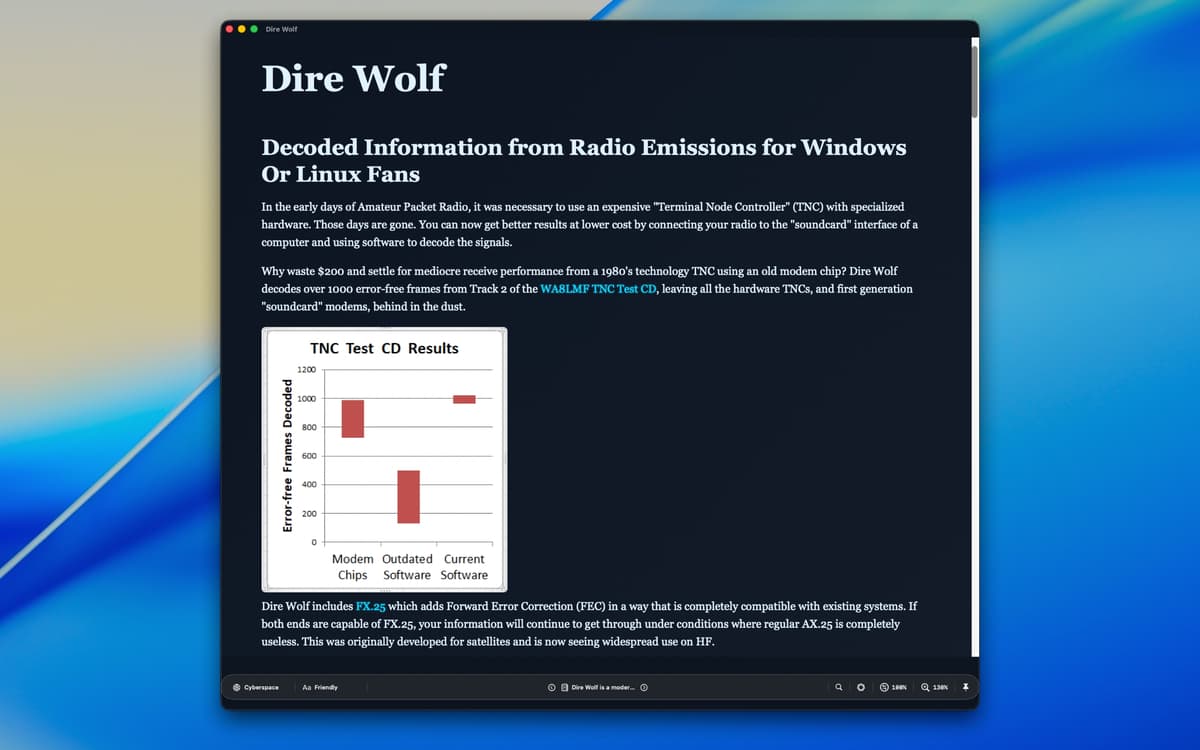Open search with the magnifier icon
This screenshot has width=1200, height=750.
pos(839,688)
